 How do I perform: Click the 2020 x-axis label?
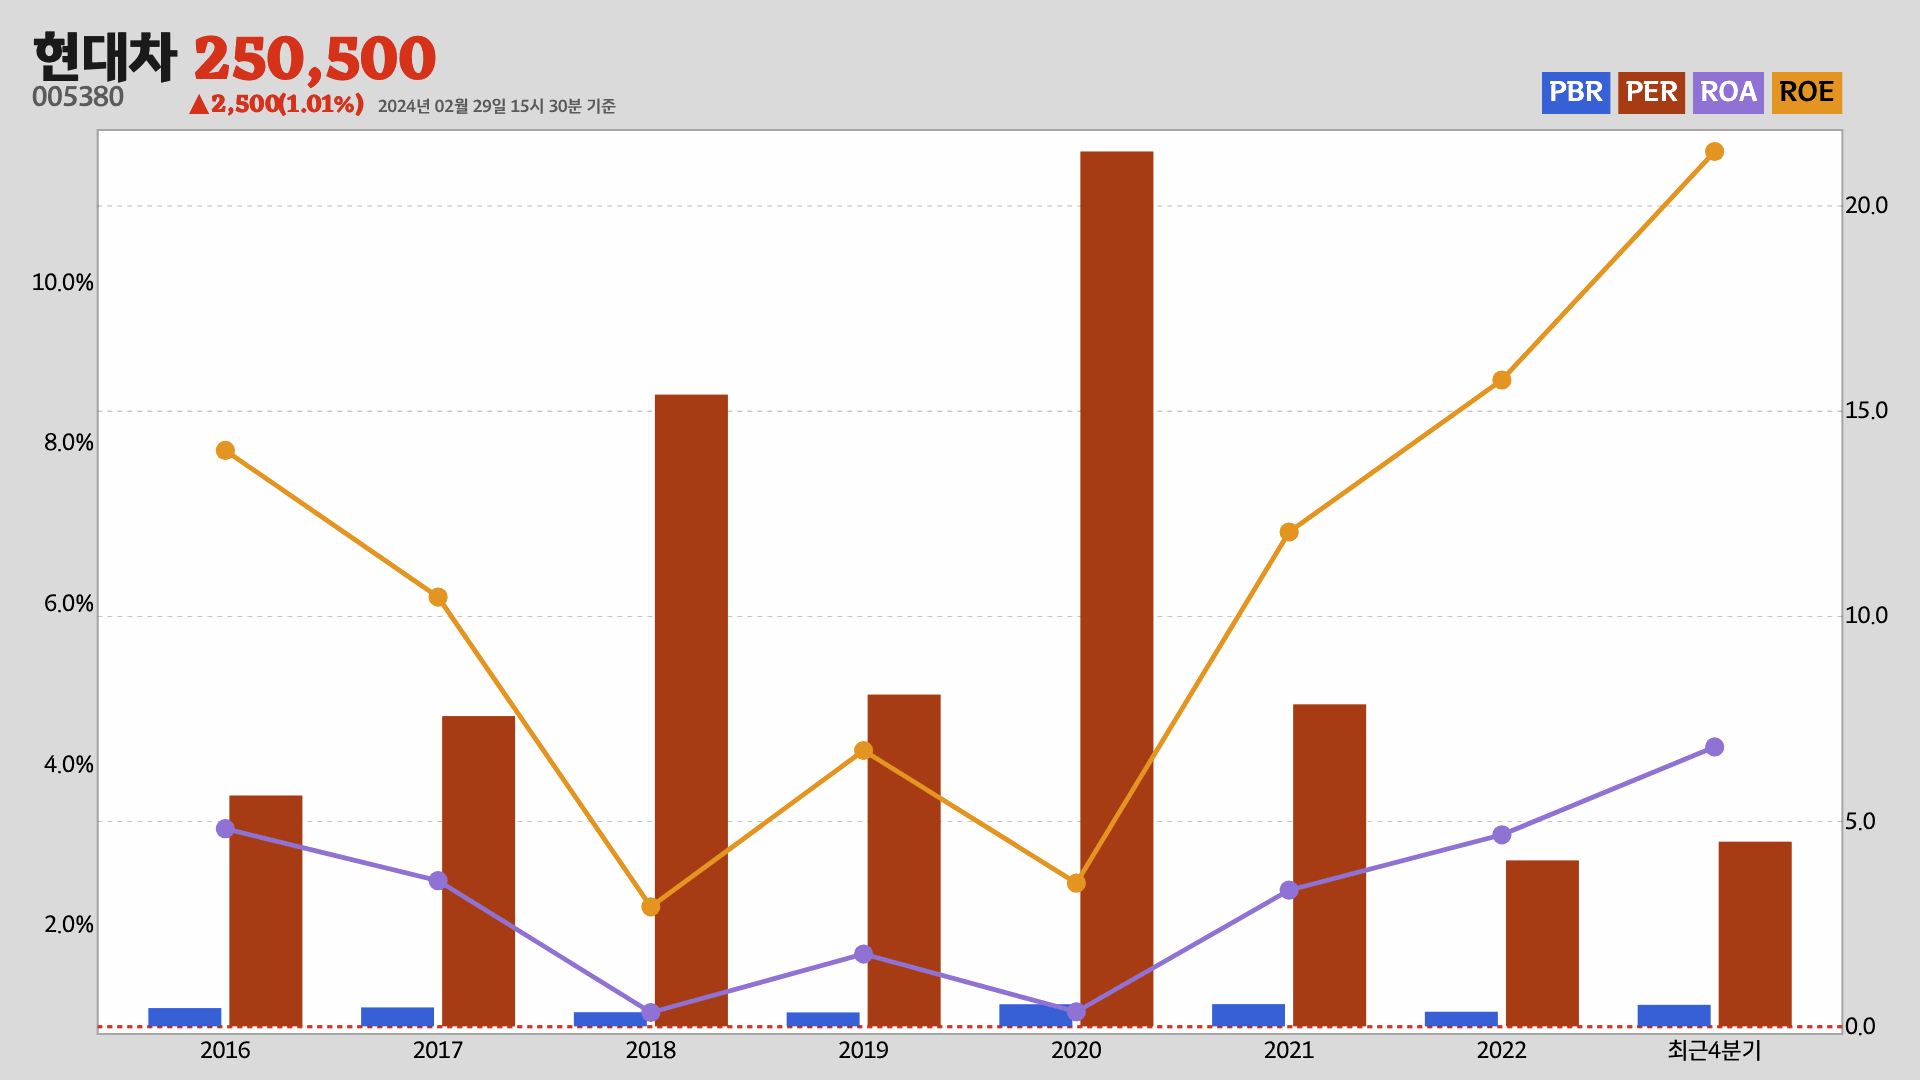pos(1076,1050)
